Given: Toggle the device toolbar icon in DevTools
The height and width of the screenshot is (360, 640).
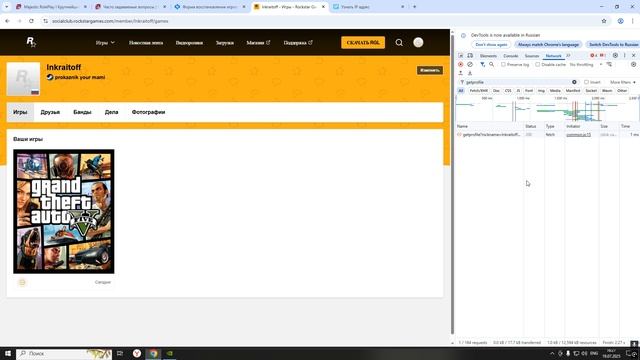Looking at the screenshot, I should click(470, 56).
